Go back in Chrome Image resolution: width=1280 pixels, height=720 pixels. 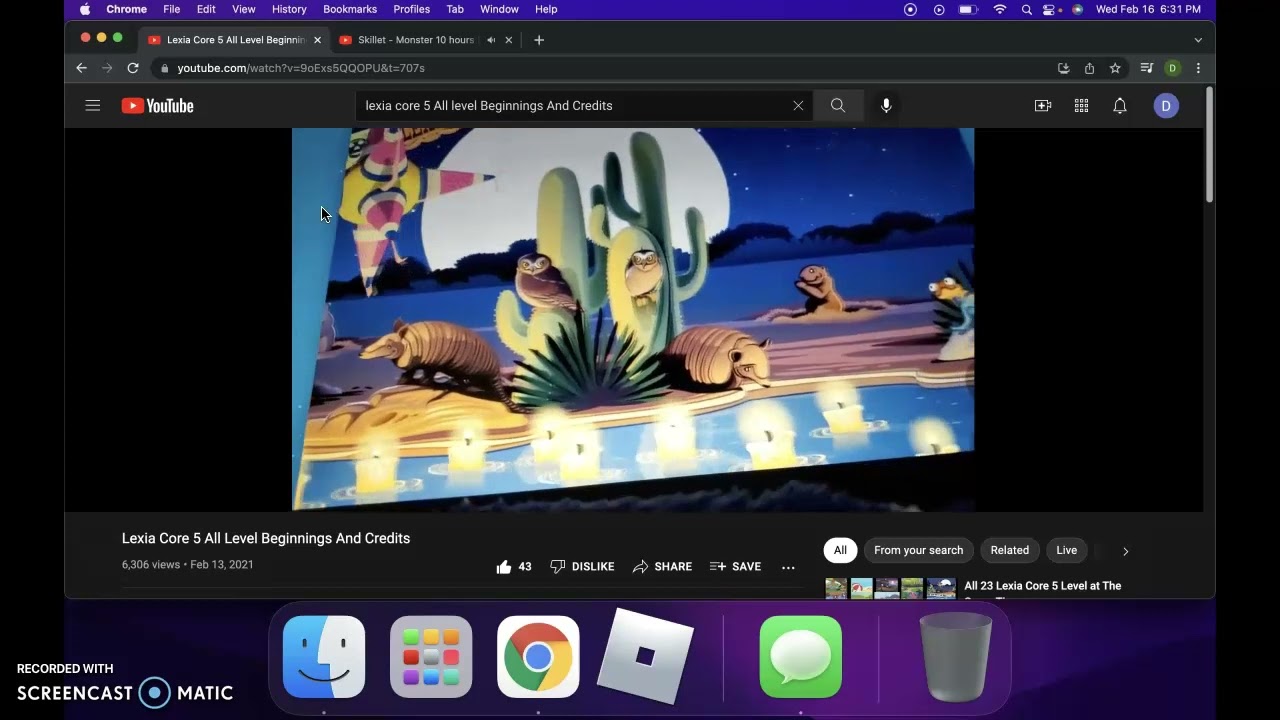pyautogui.click(x=82, y=68)
